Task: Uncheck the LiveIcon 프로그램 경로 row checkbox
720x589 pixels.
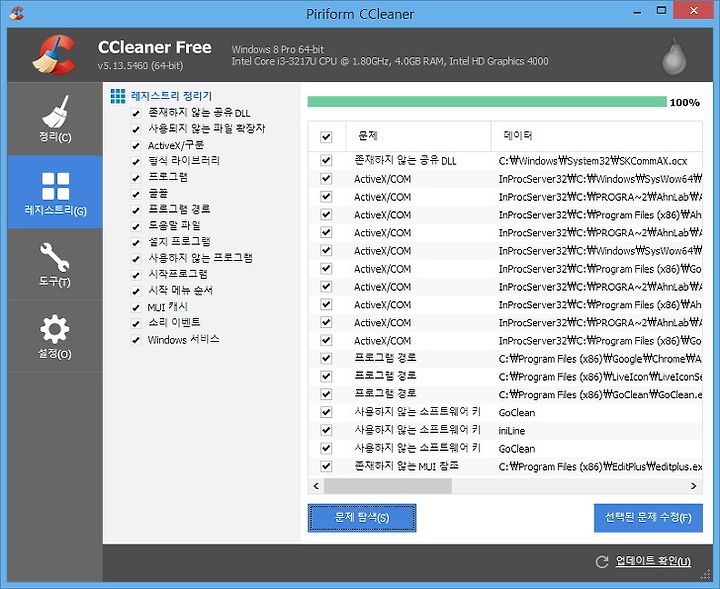Action: 326,376
